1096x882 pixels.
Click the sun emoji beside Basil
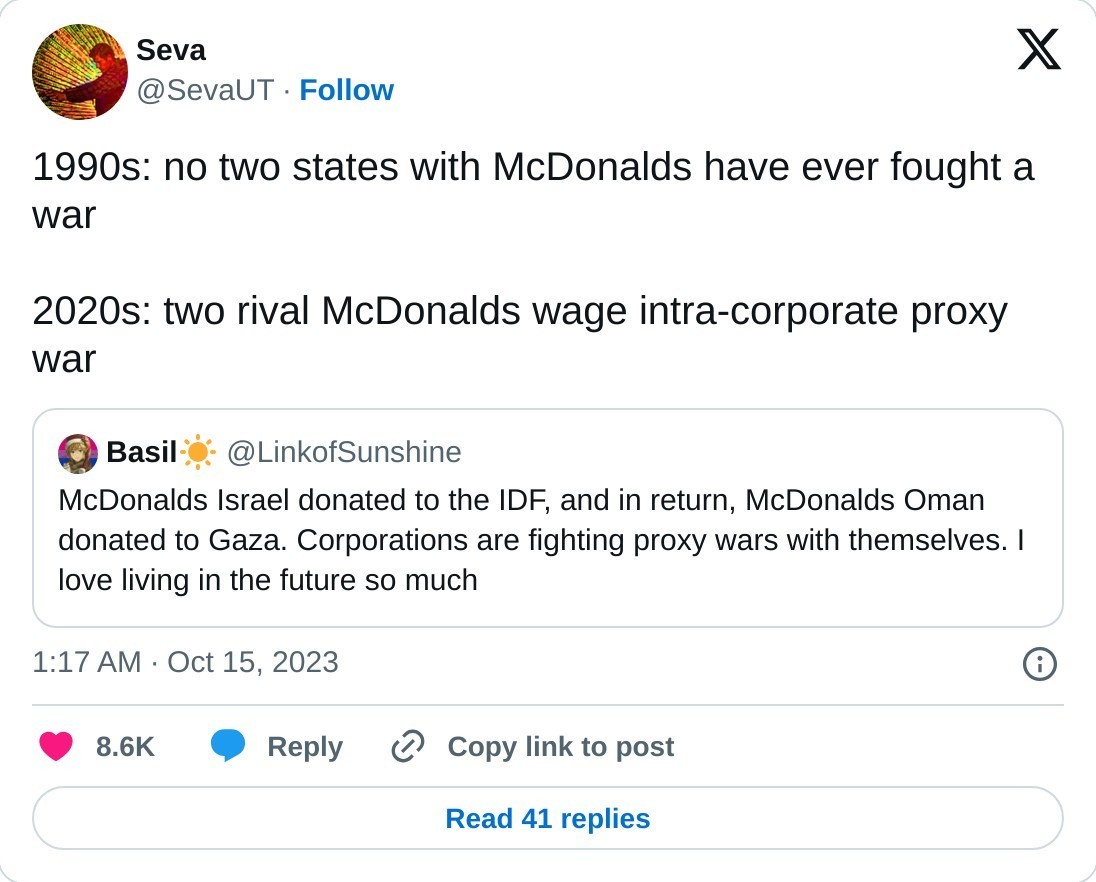click(x=199, y=453)
